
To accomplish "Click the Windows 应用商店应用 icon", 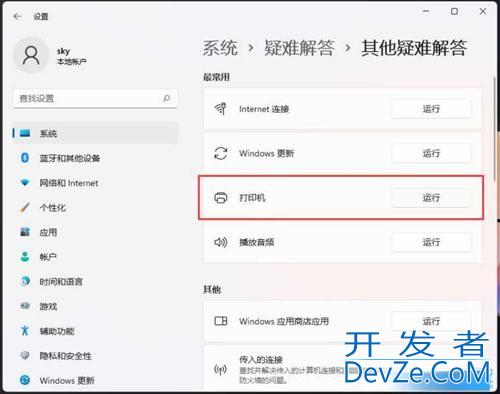I will click(x=221, y=321).
